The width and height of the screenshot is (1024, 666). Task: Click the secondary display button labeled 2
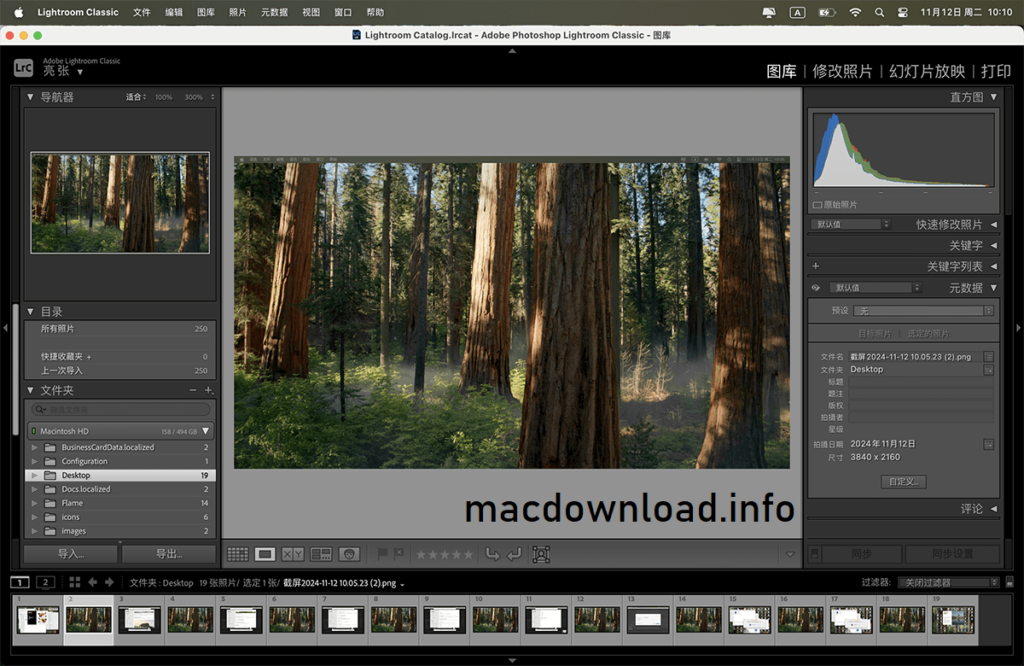(x=44, y=582)
